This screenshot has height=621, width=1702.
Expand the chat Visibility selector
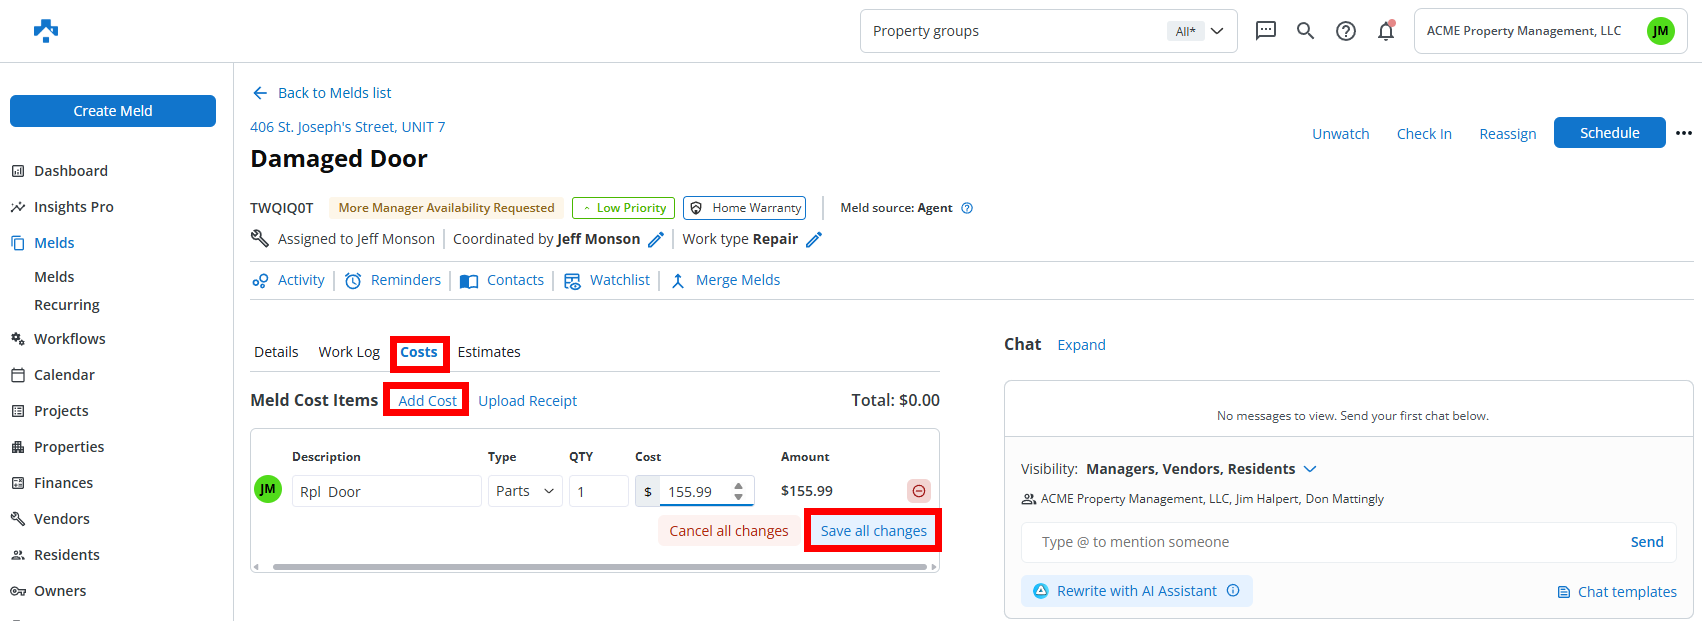pos(1310,469)
